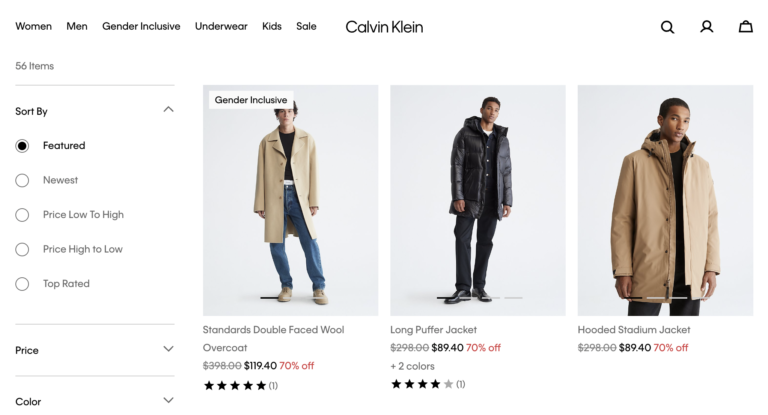Click the Calvin Klein logo
The width and height of the screenshot is (768, 415).
[384, 27]
